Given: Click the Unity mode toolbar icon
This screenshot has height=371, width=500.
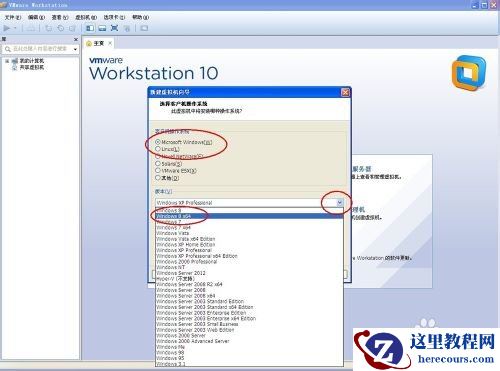Looking at the screenshot, I should 127,28.
